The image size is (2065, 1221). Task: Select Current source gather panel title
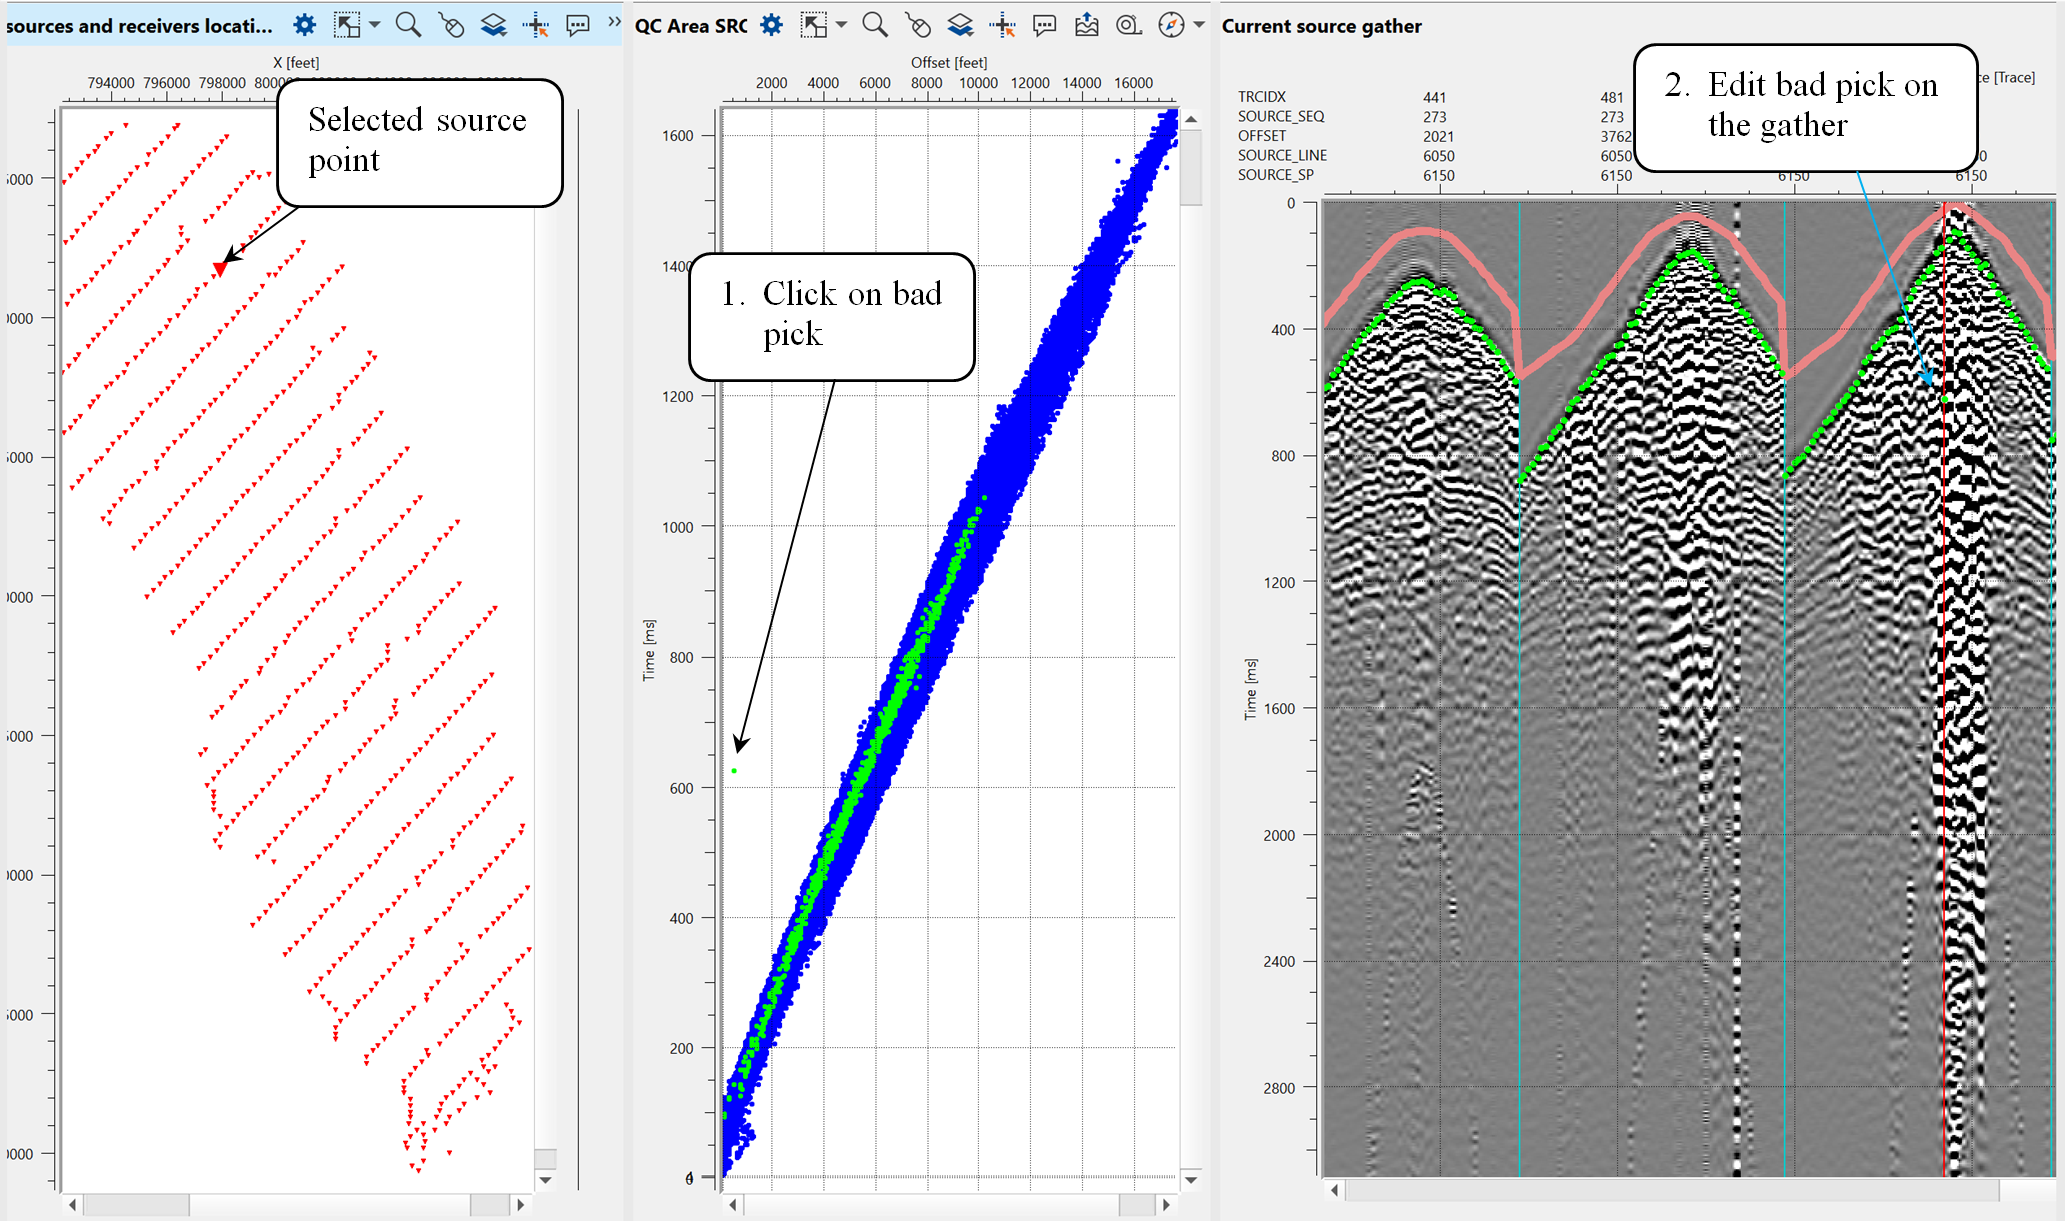coord(1321,26)
